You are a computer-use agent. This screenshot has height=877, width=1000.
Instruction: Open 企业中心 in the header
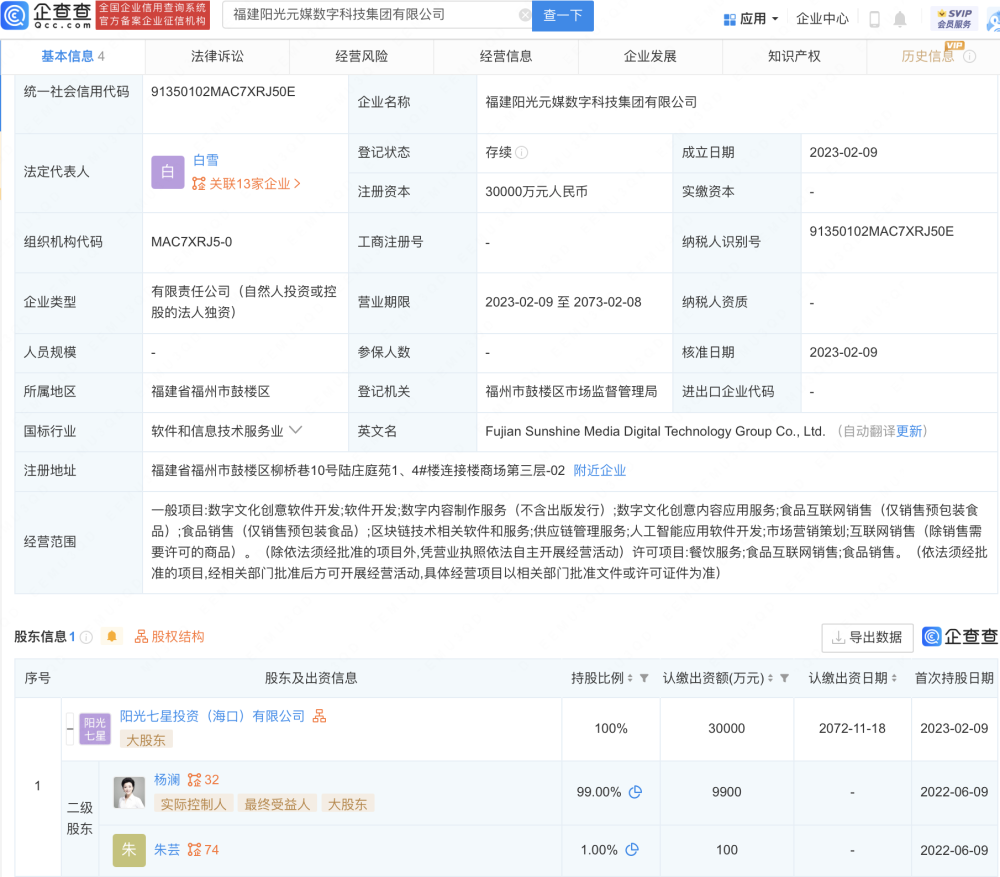tap(822, 19)
